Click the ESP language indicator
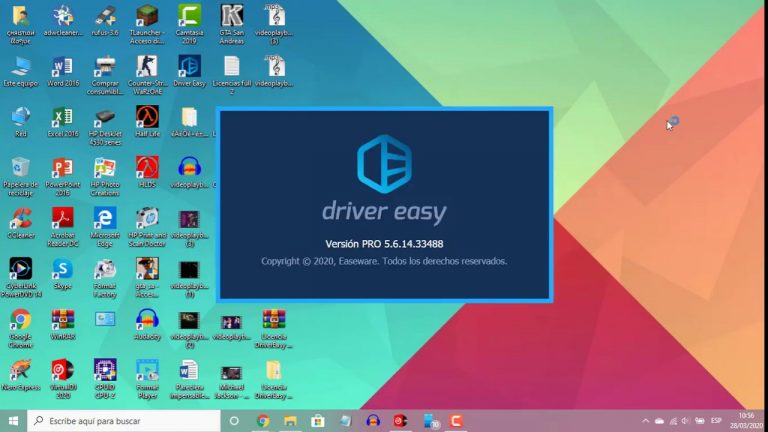Image resolution: width=768 pixels, height=432 pixels. (x=716, y=421)
